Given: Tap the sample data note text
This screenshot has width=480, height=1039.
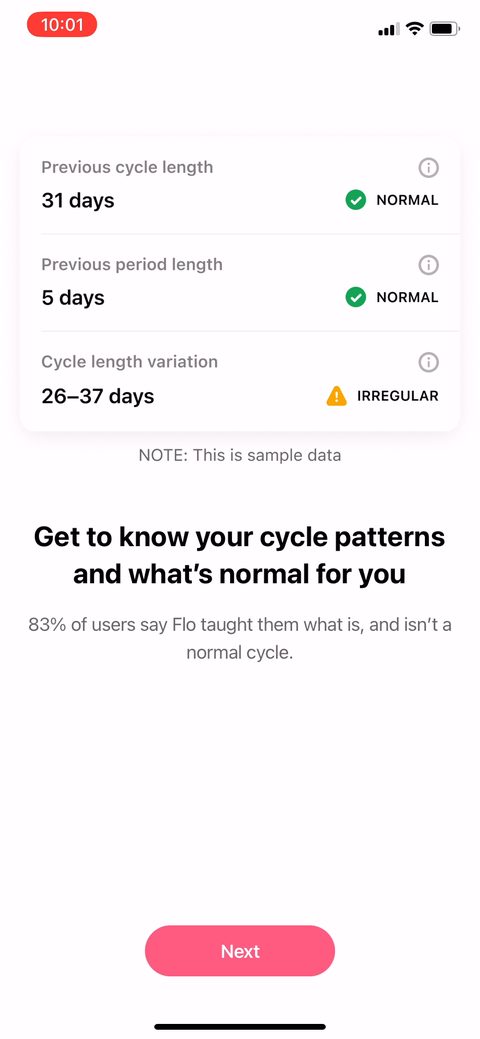Looking at the screenshot, I should pos(240,455).
